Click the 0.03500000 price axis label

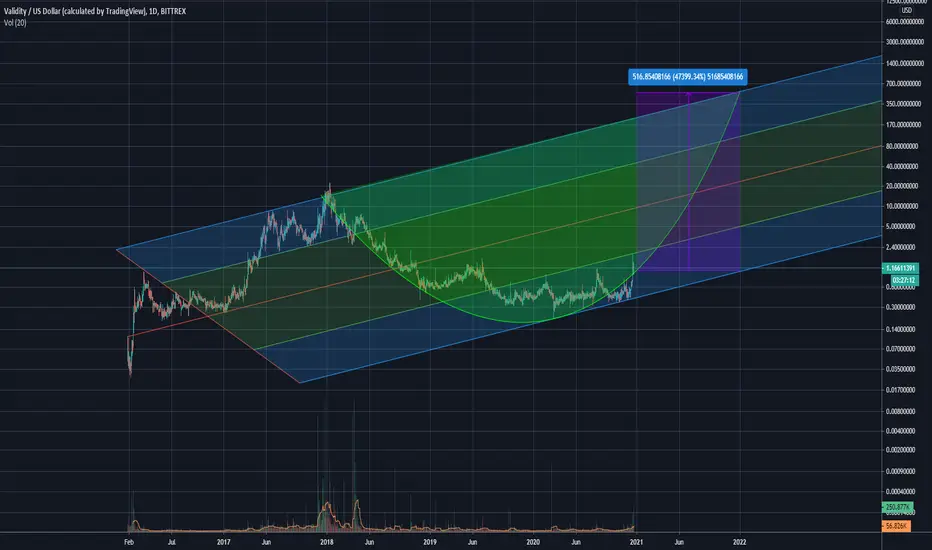[x=901, y=369]
